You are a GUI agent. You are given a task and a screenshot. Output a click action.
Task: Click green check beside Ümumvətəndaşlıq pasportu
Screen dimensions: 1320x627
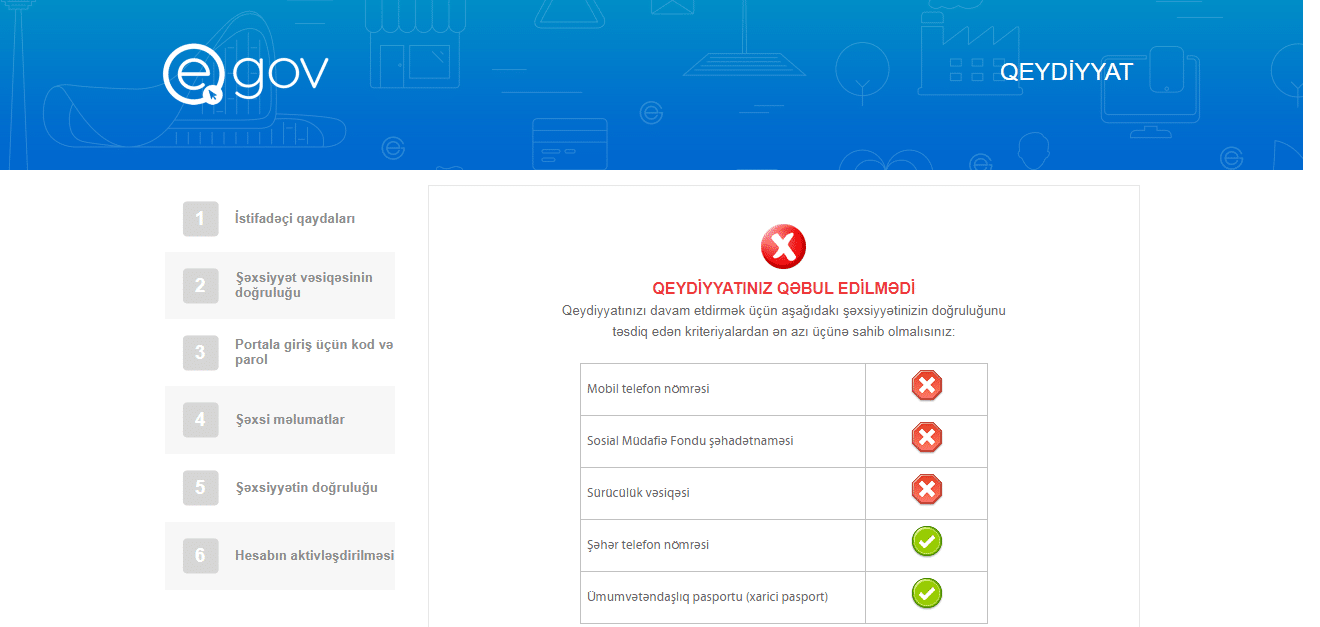[926, 594]
